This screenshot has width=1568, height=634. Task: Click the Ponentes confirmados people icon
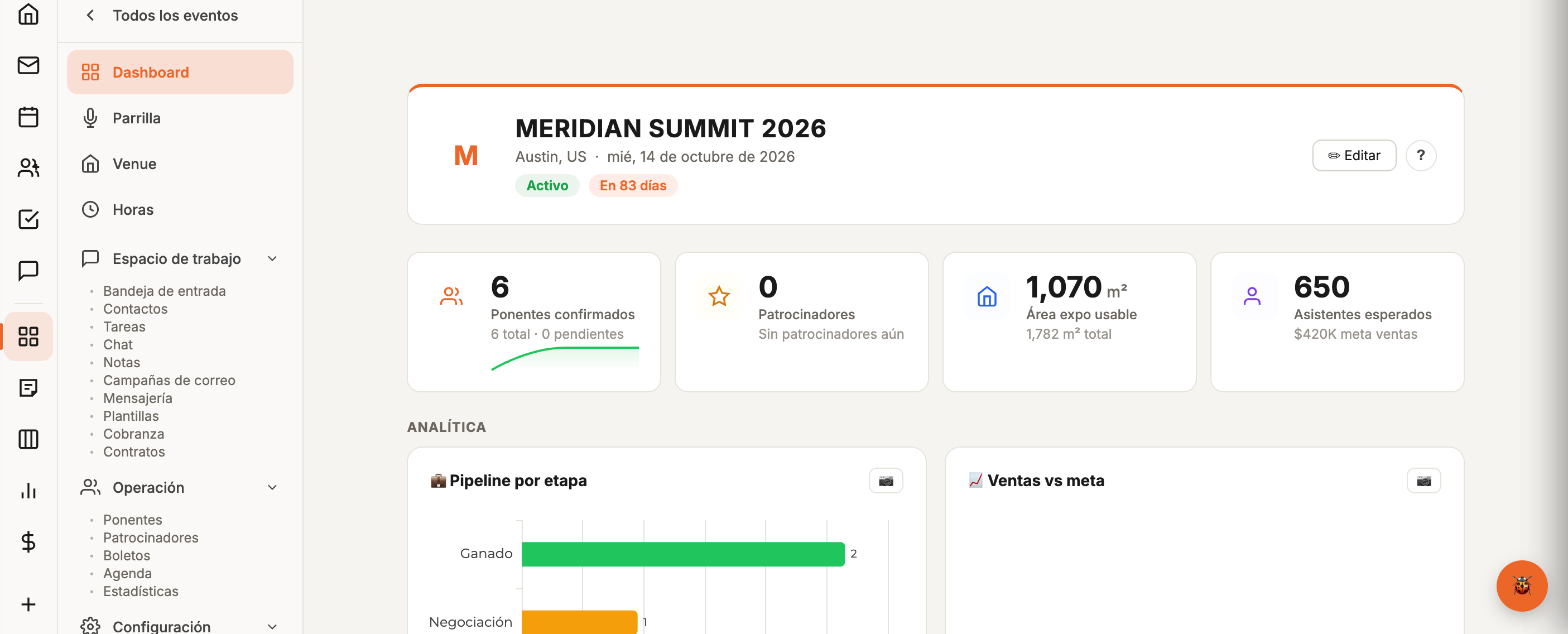click(451, 296)
